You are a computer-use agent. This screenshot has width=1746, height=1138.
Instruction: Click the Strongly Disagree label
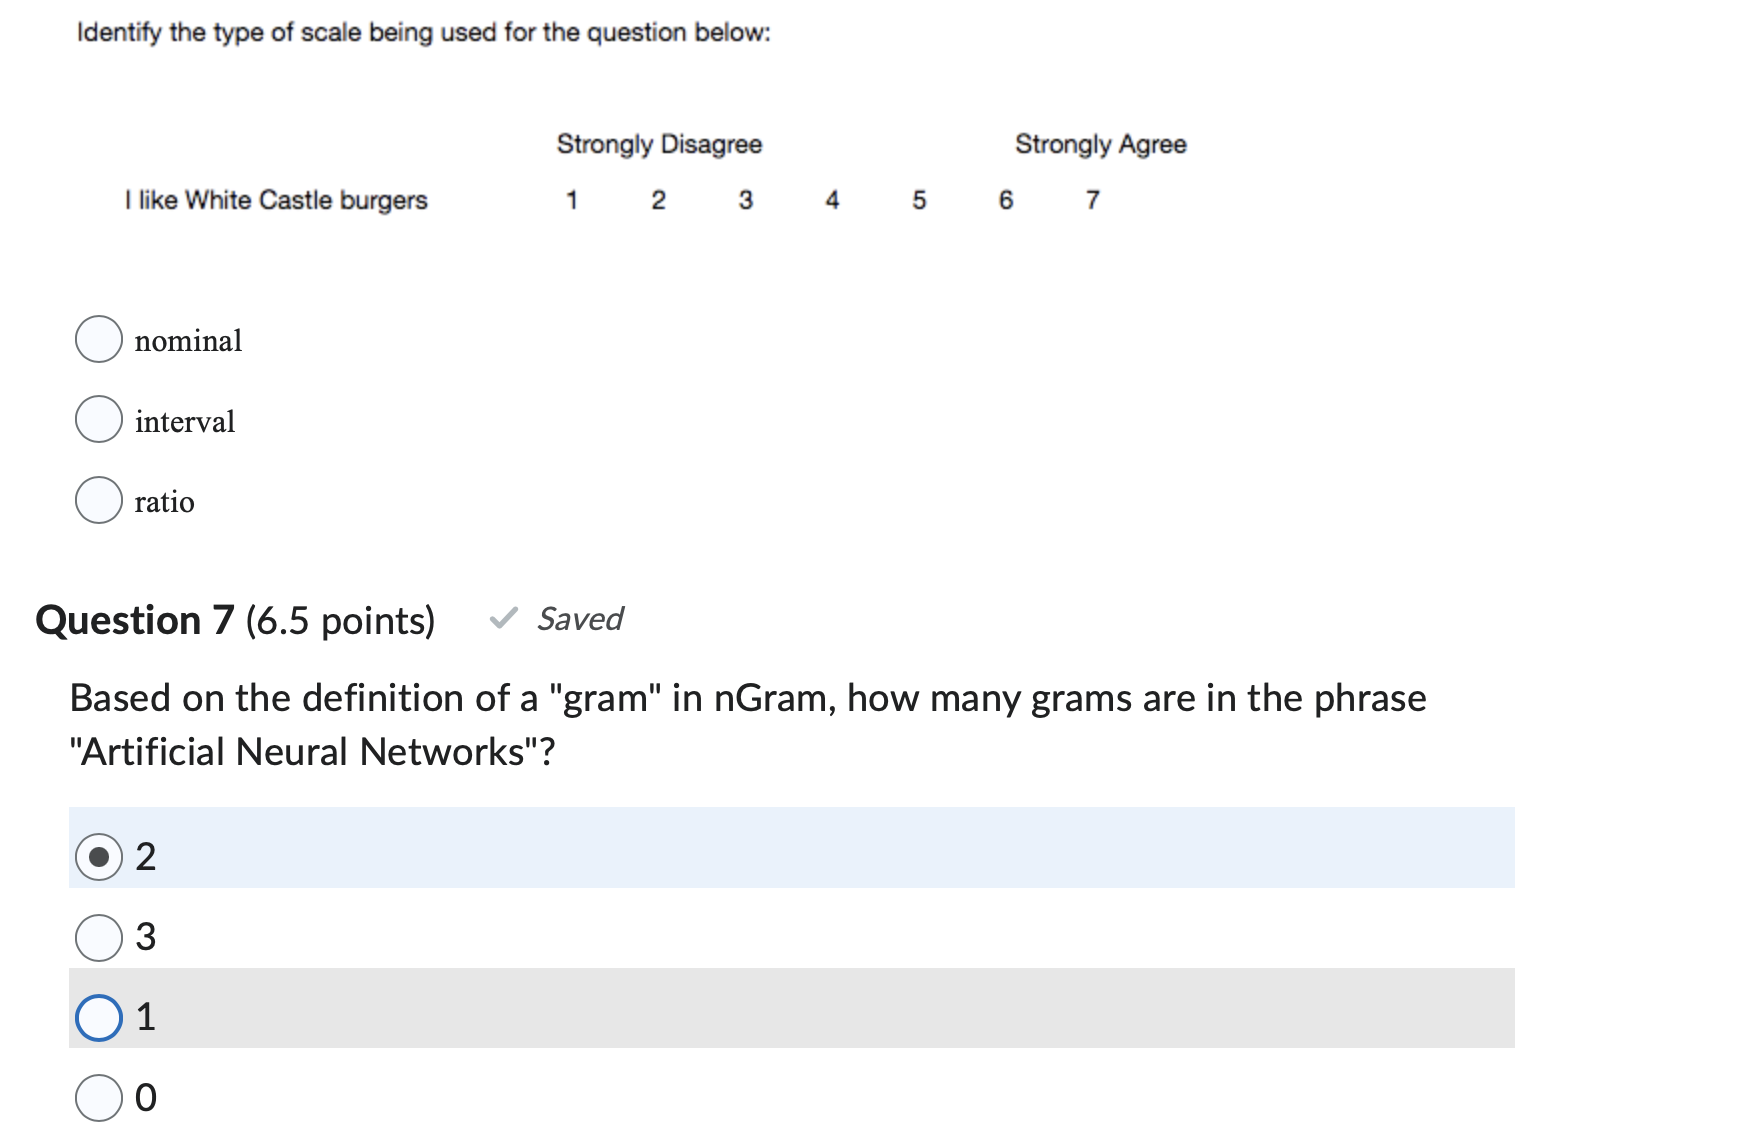(659, 143)
